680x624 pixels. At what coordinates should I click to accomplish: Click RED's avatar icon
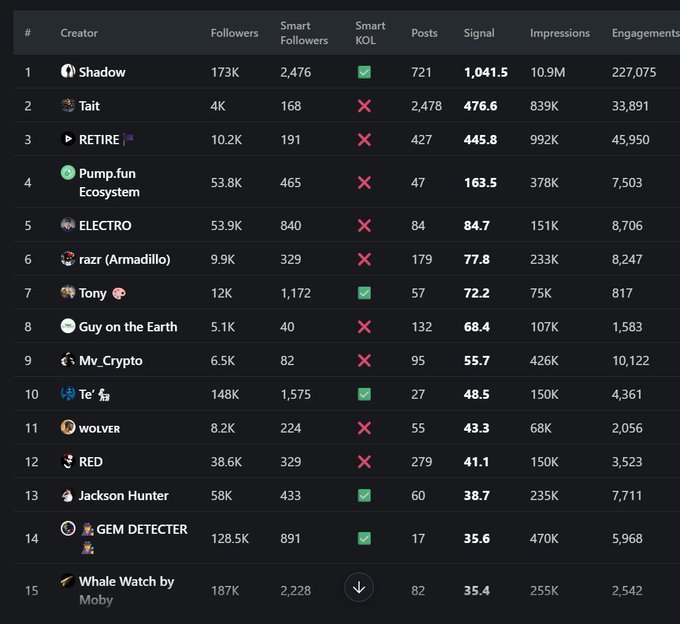[68, 461]
